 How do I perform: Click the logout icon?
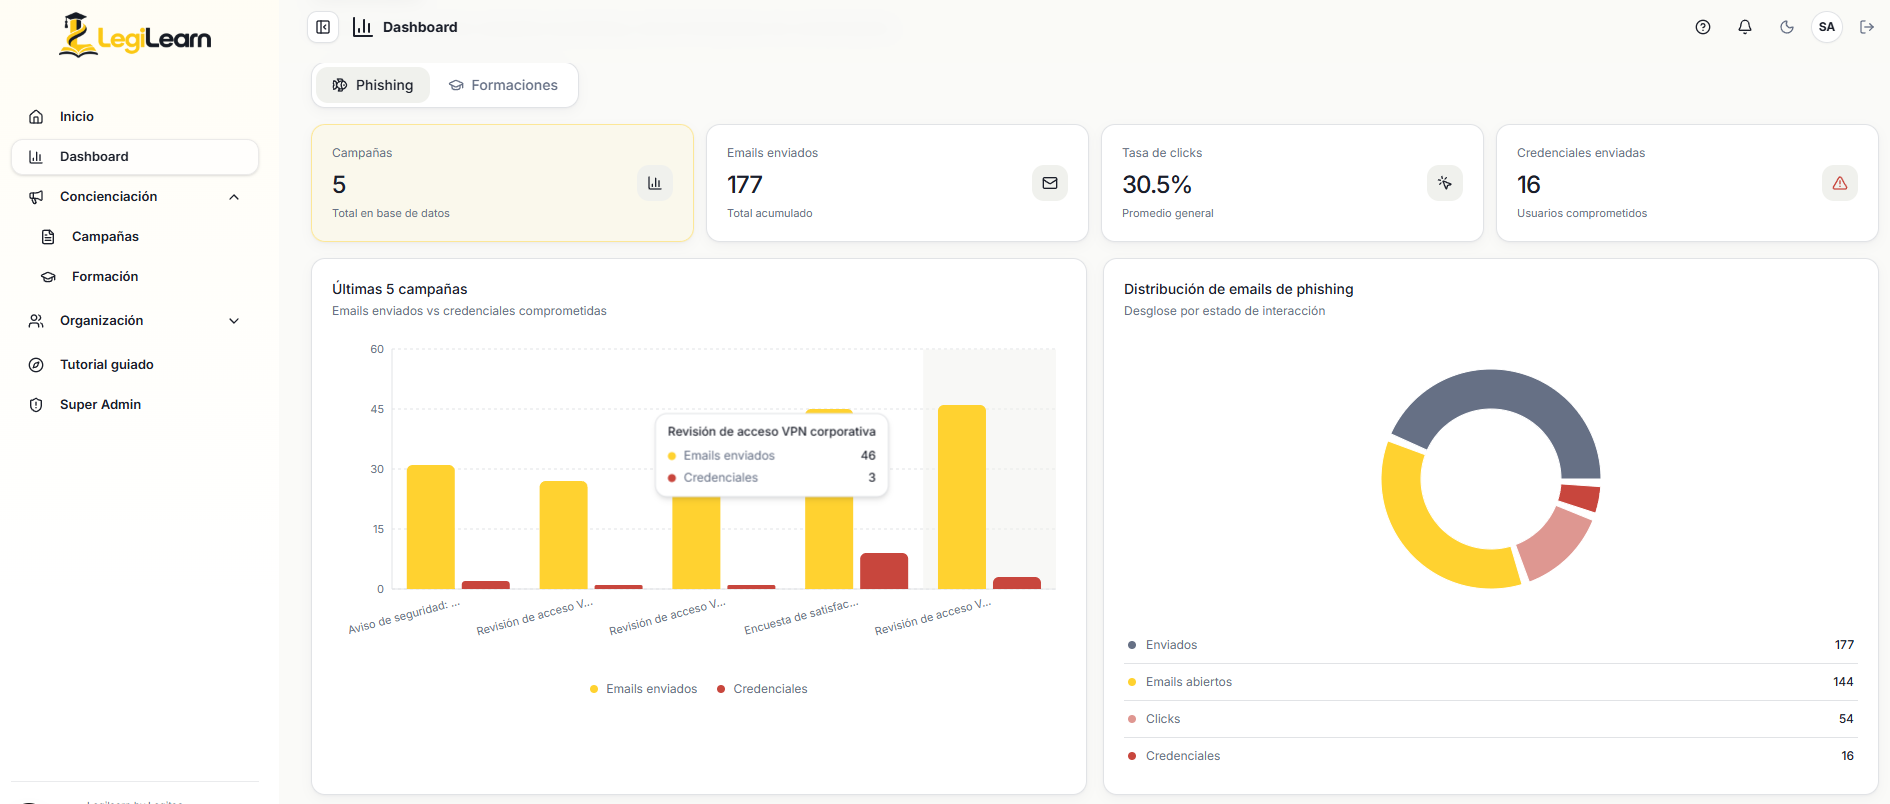1867,27
